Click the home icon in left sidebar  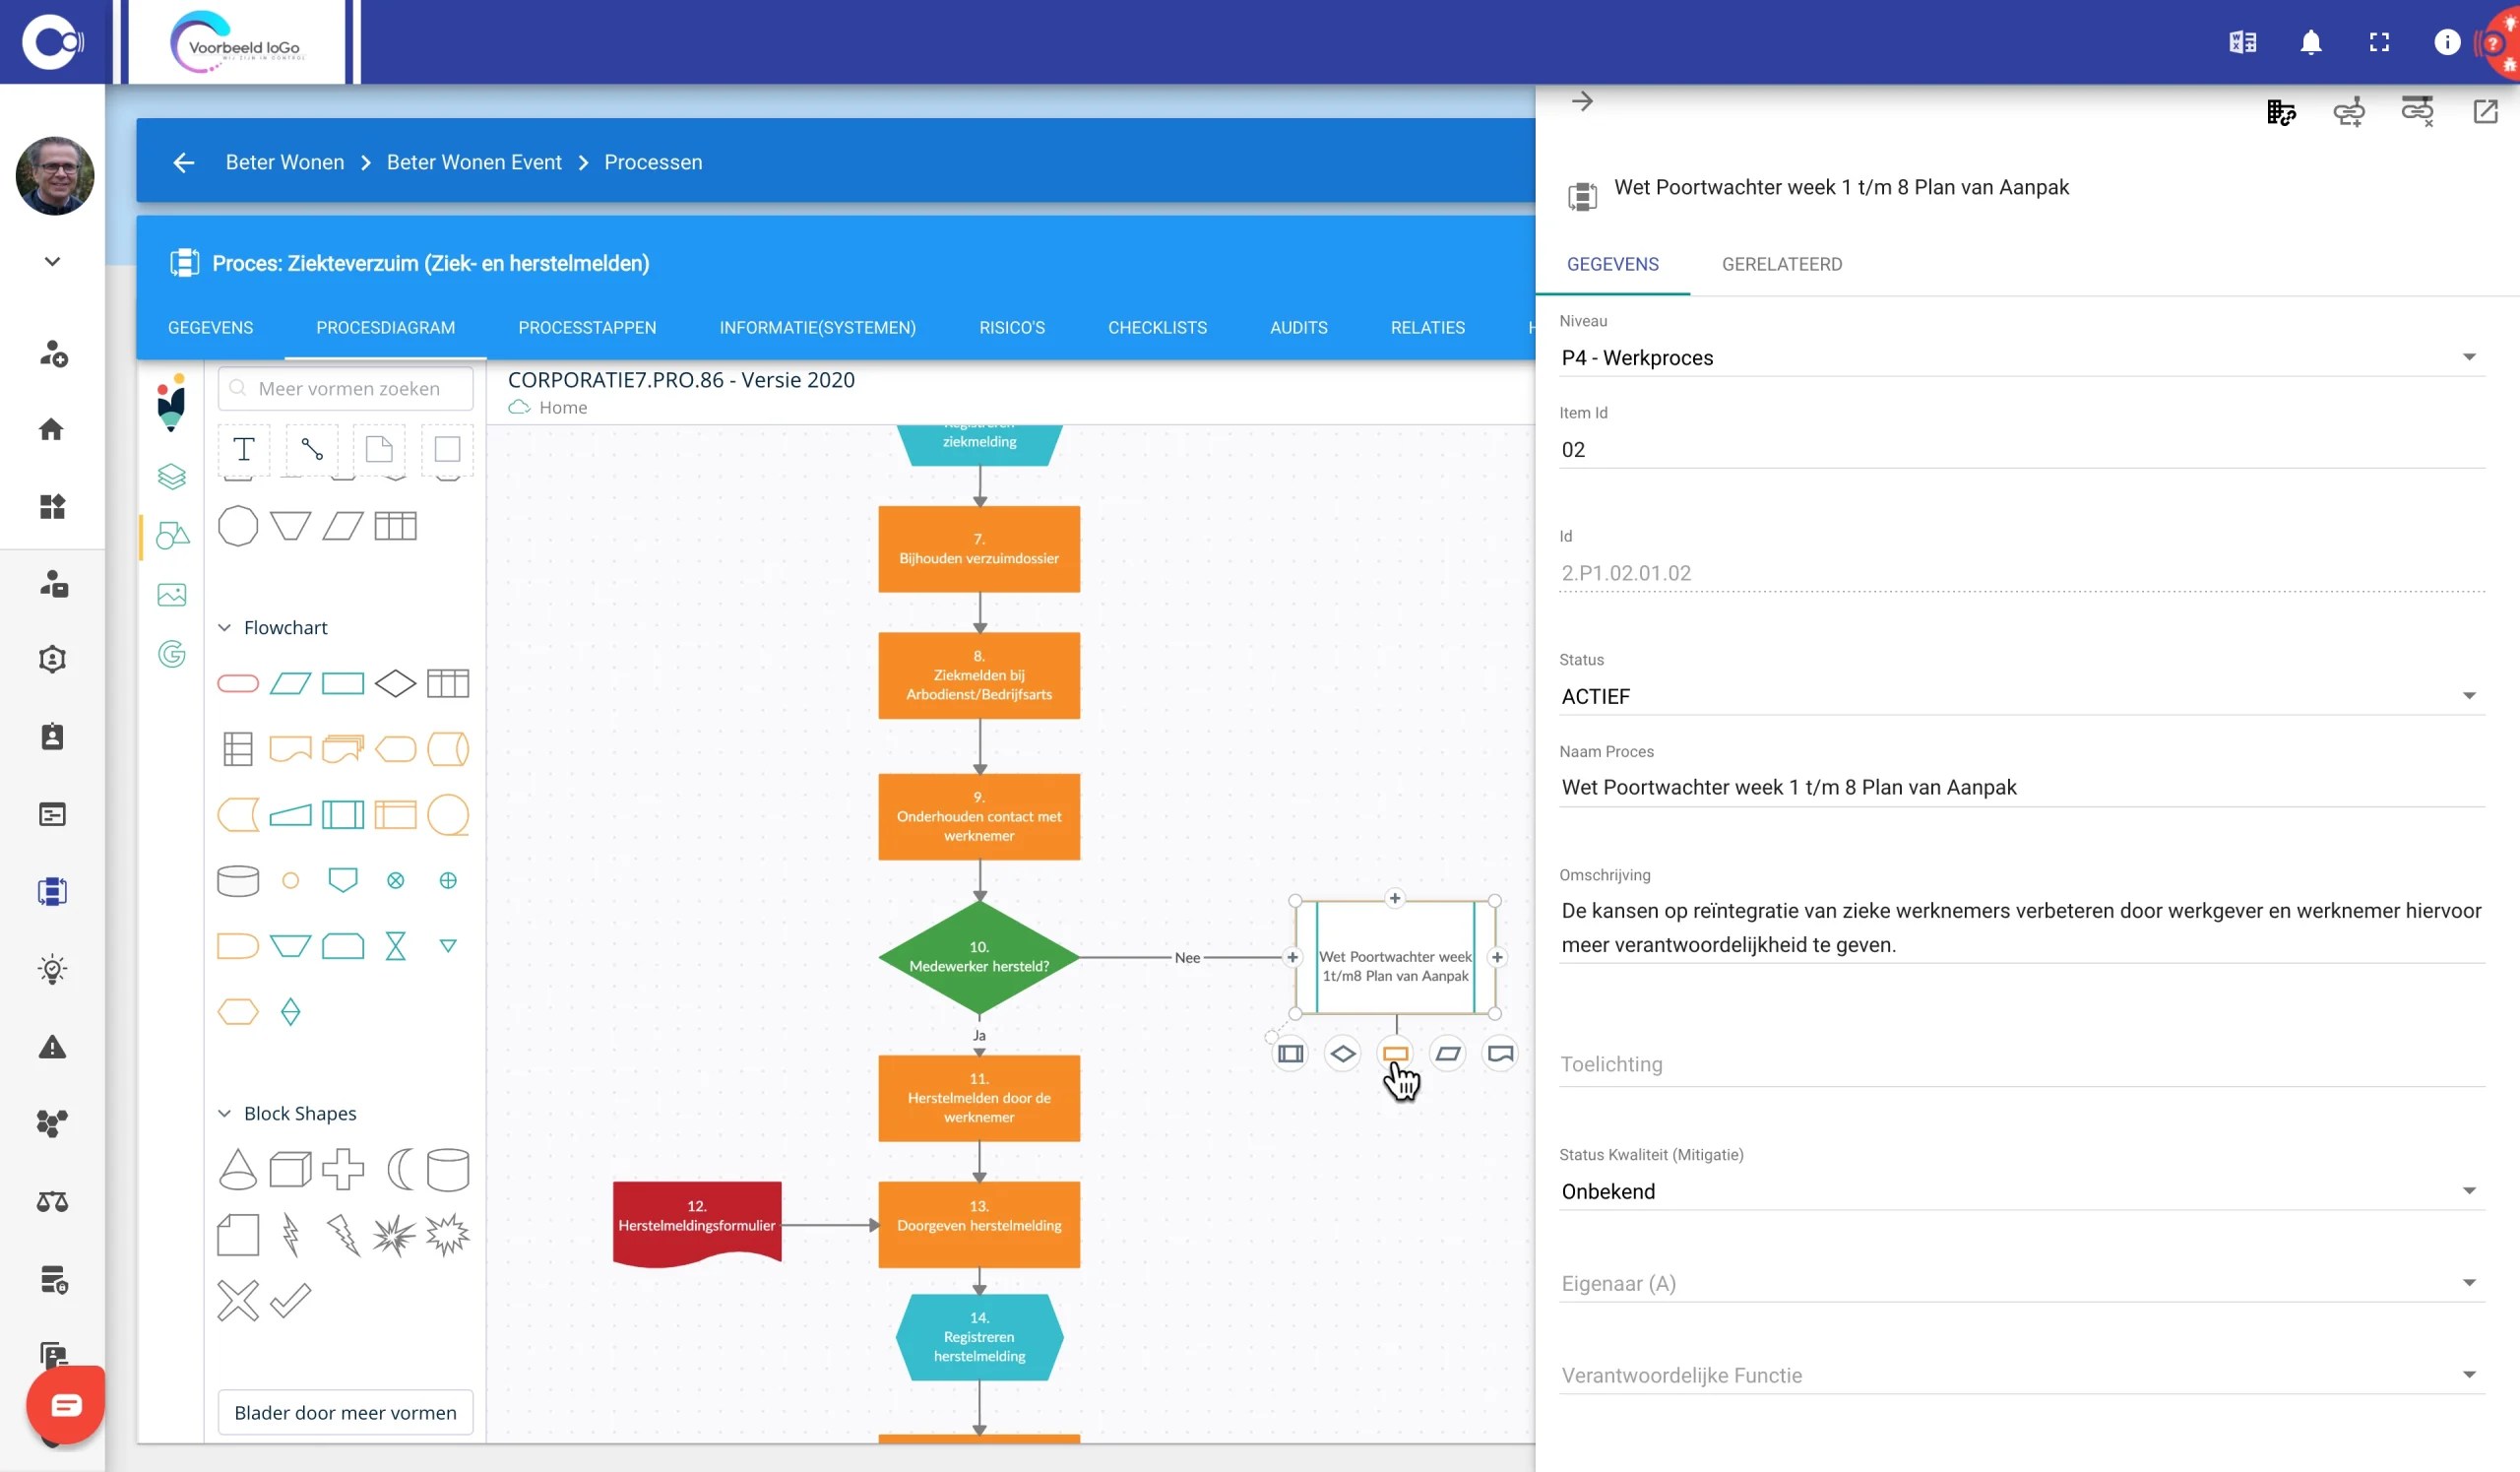coord(52,429)
